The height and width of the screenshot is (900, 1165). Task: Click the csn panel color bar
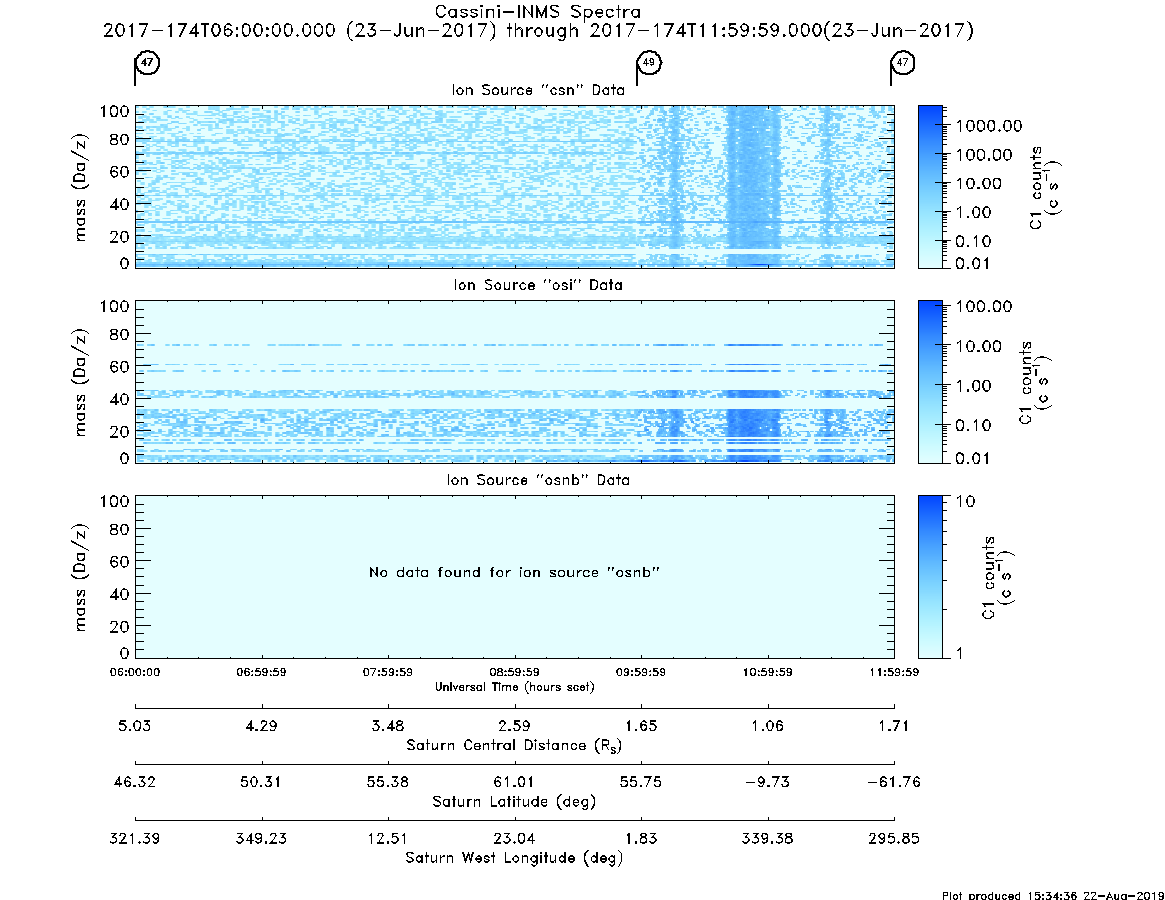pyautogui.click(x=930, y=187)
